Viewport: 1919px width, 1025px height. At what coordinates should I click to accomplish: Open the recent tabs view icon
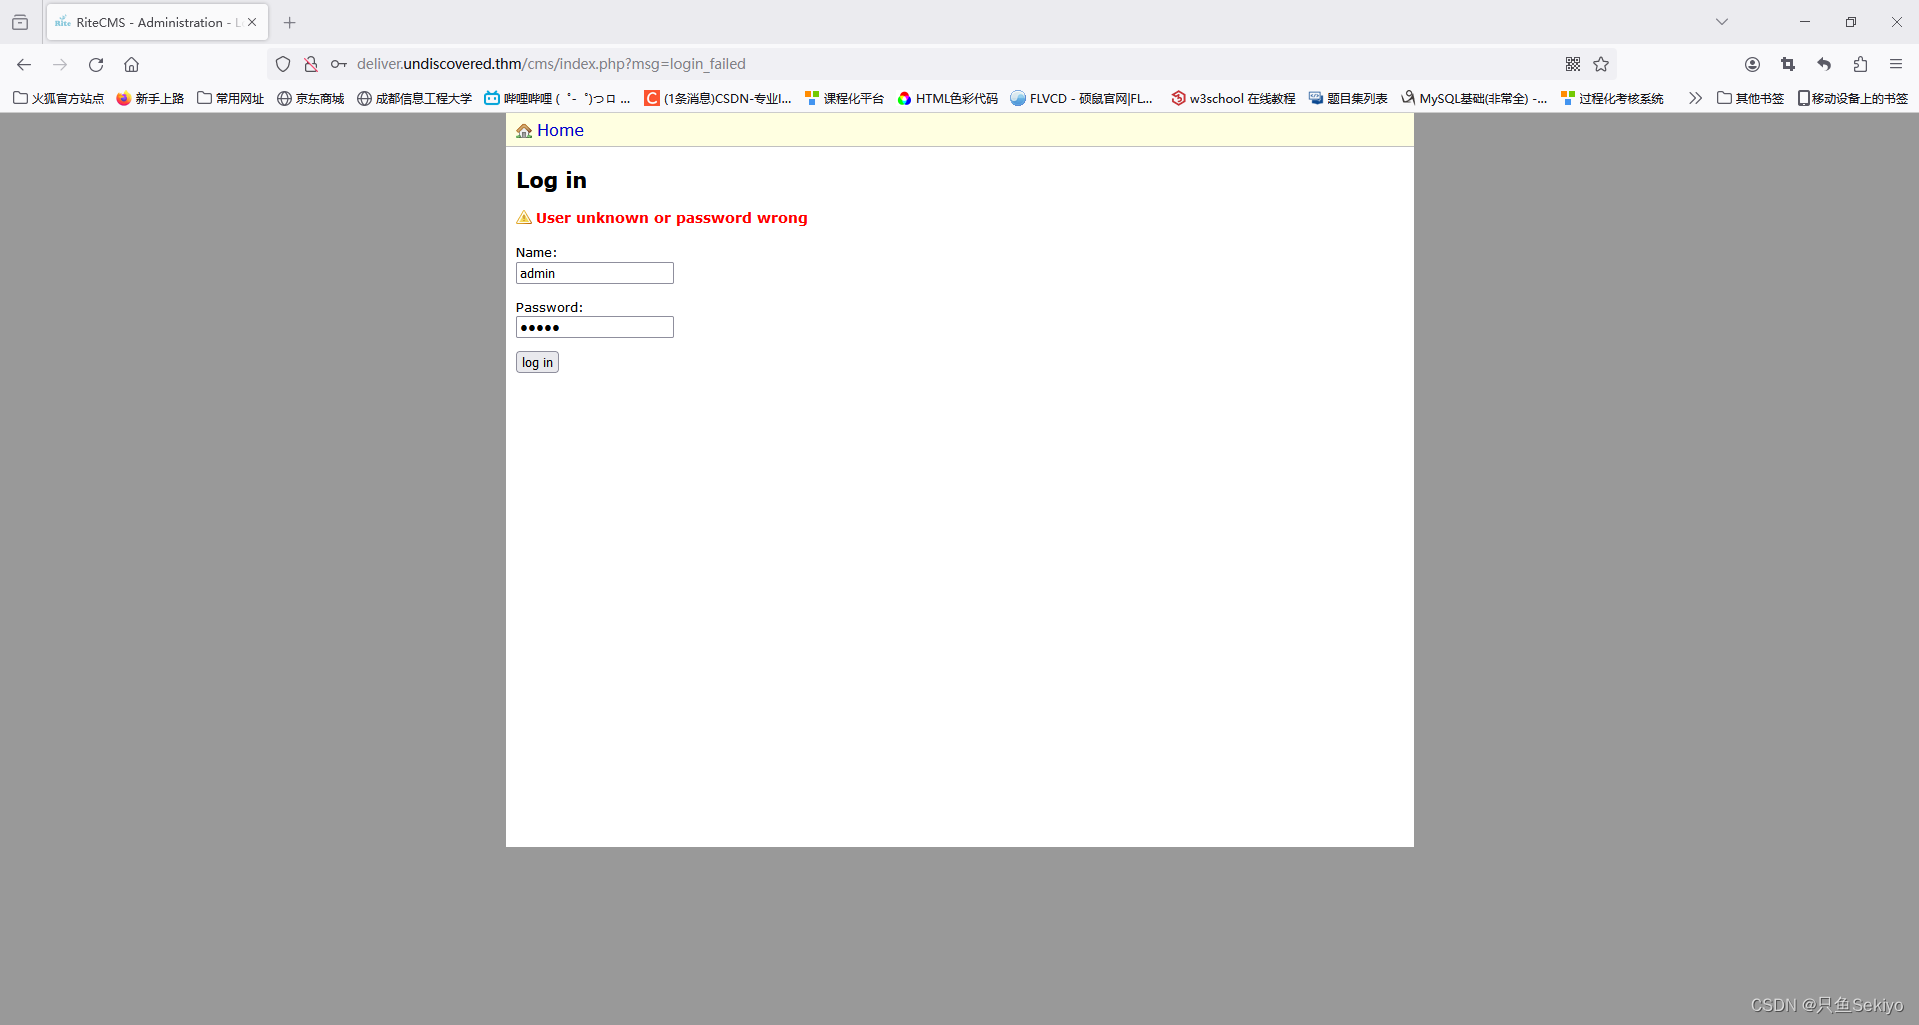[20, 22]
